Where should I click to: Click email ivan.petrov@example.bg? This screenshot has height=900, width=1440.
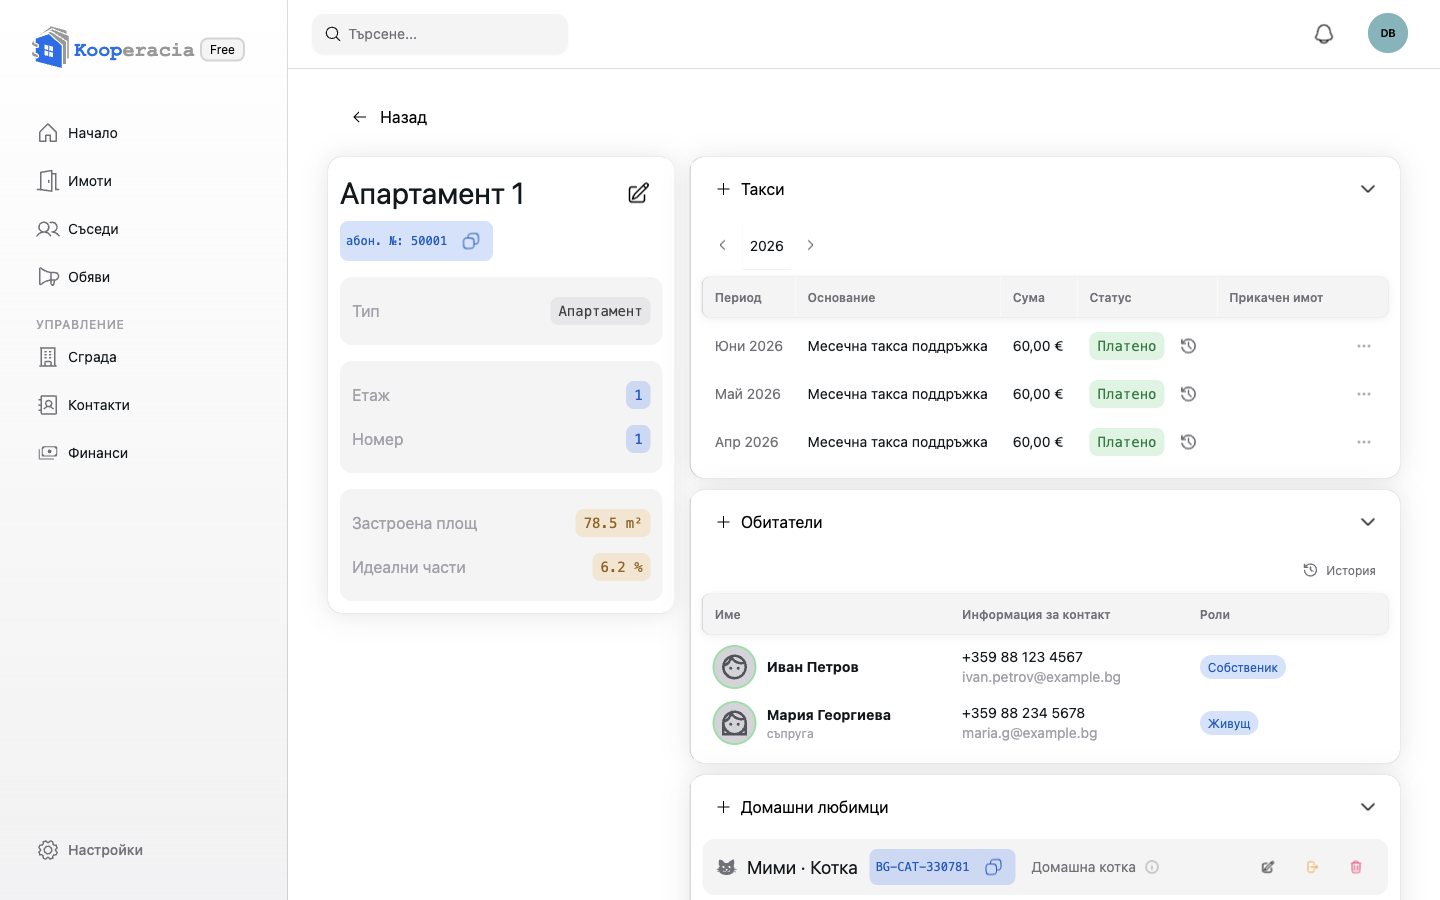1041,677
